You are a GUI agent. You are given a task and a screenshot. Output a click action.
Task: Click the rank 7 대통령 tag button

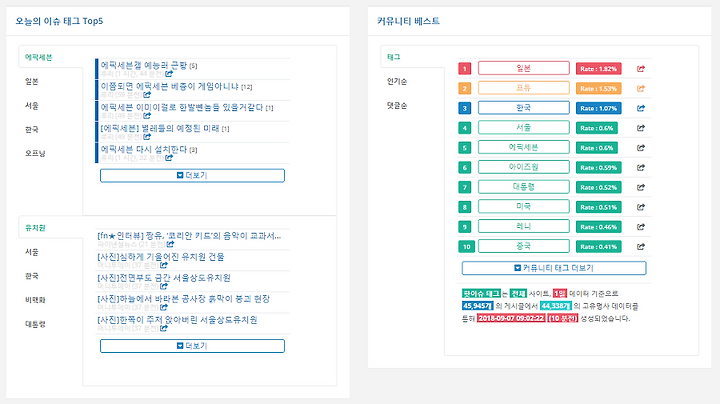(523, 187)
